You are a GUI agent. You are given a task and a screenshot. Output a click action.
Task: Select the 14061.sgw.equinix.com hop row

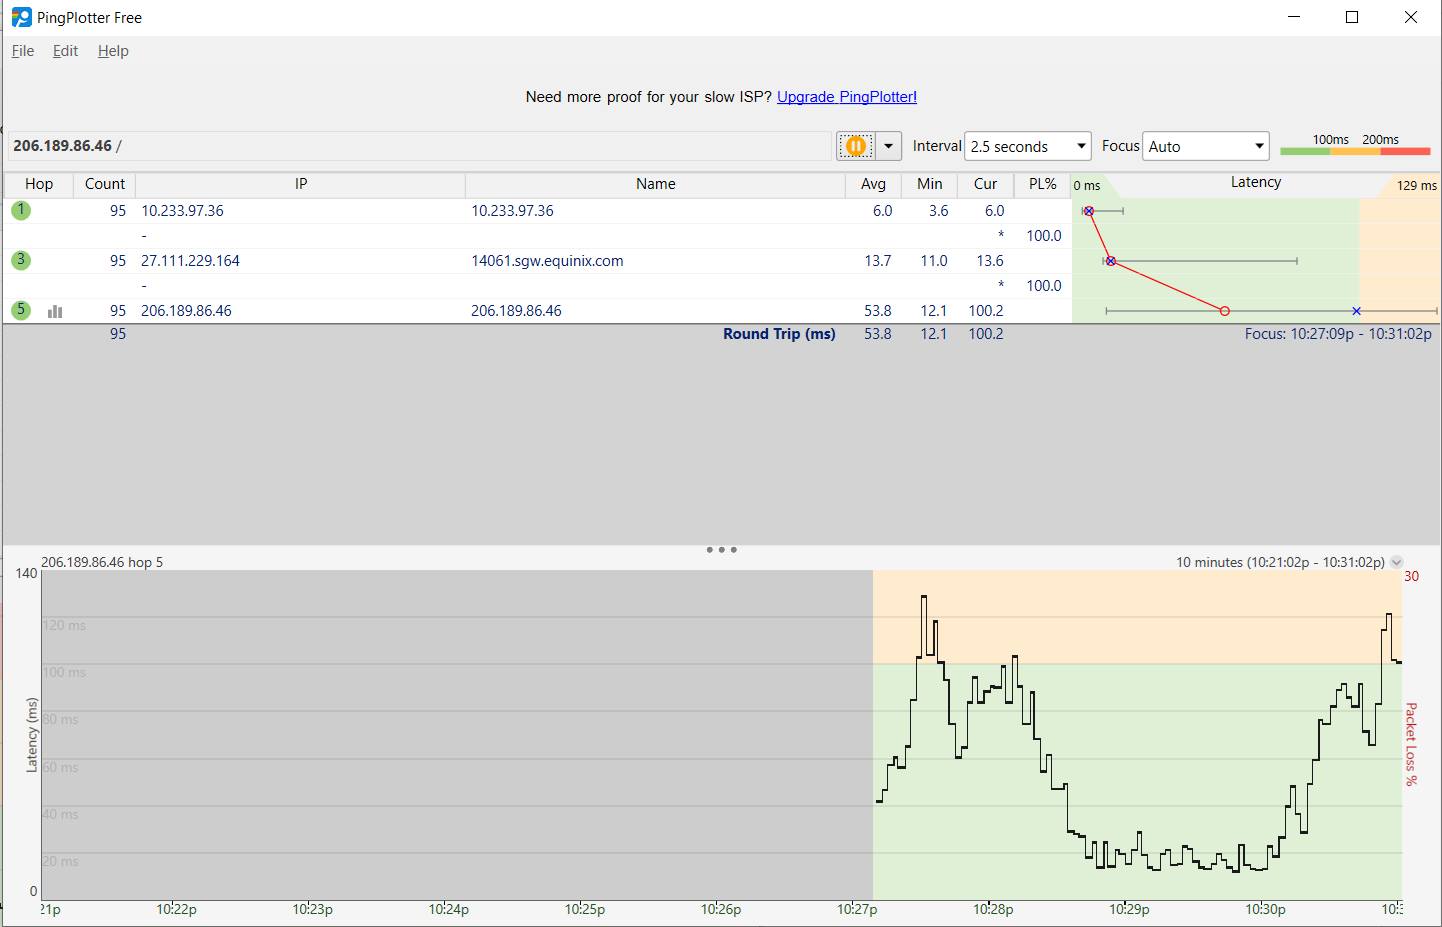(547, 261)
